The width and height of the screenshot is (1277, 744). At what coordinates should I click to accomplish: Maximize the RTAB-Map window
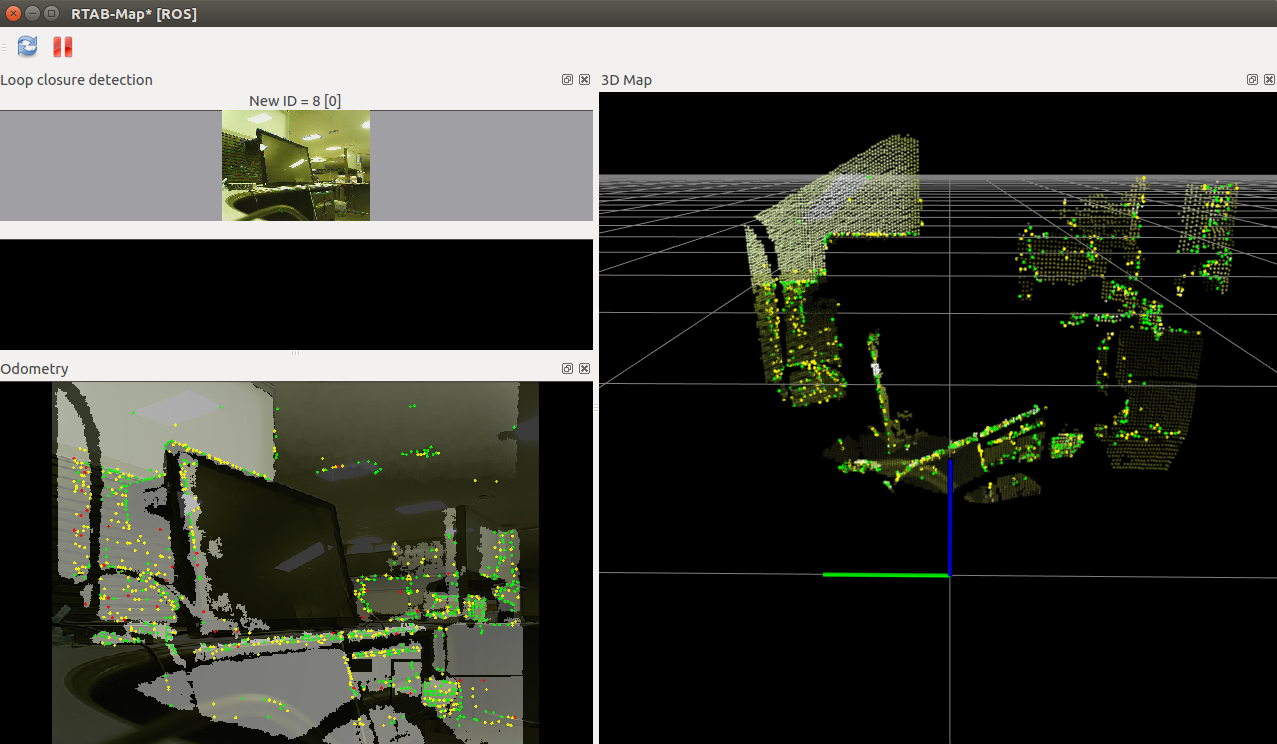point(52,14)
